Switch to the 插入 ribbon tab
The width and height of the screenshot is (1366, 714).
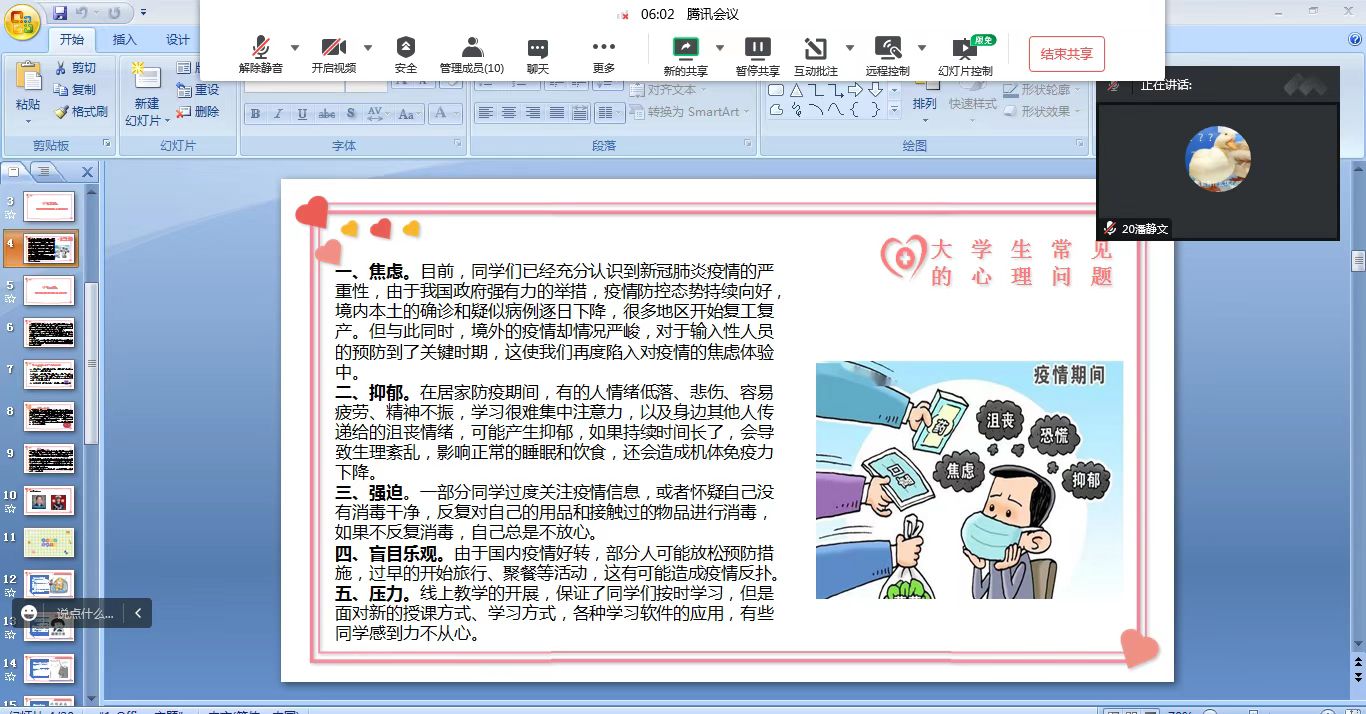pos(125,40)
